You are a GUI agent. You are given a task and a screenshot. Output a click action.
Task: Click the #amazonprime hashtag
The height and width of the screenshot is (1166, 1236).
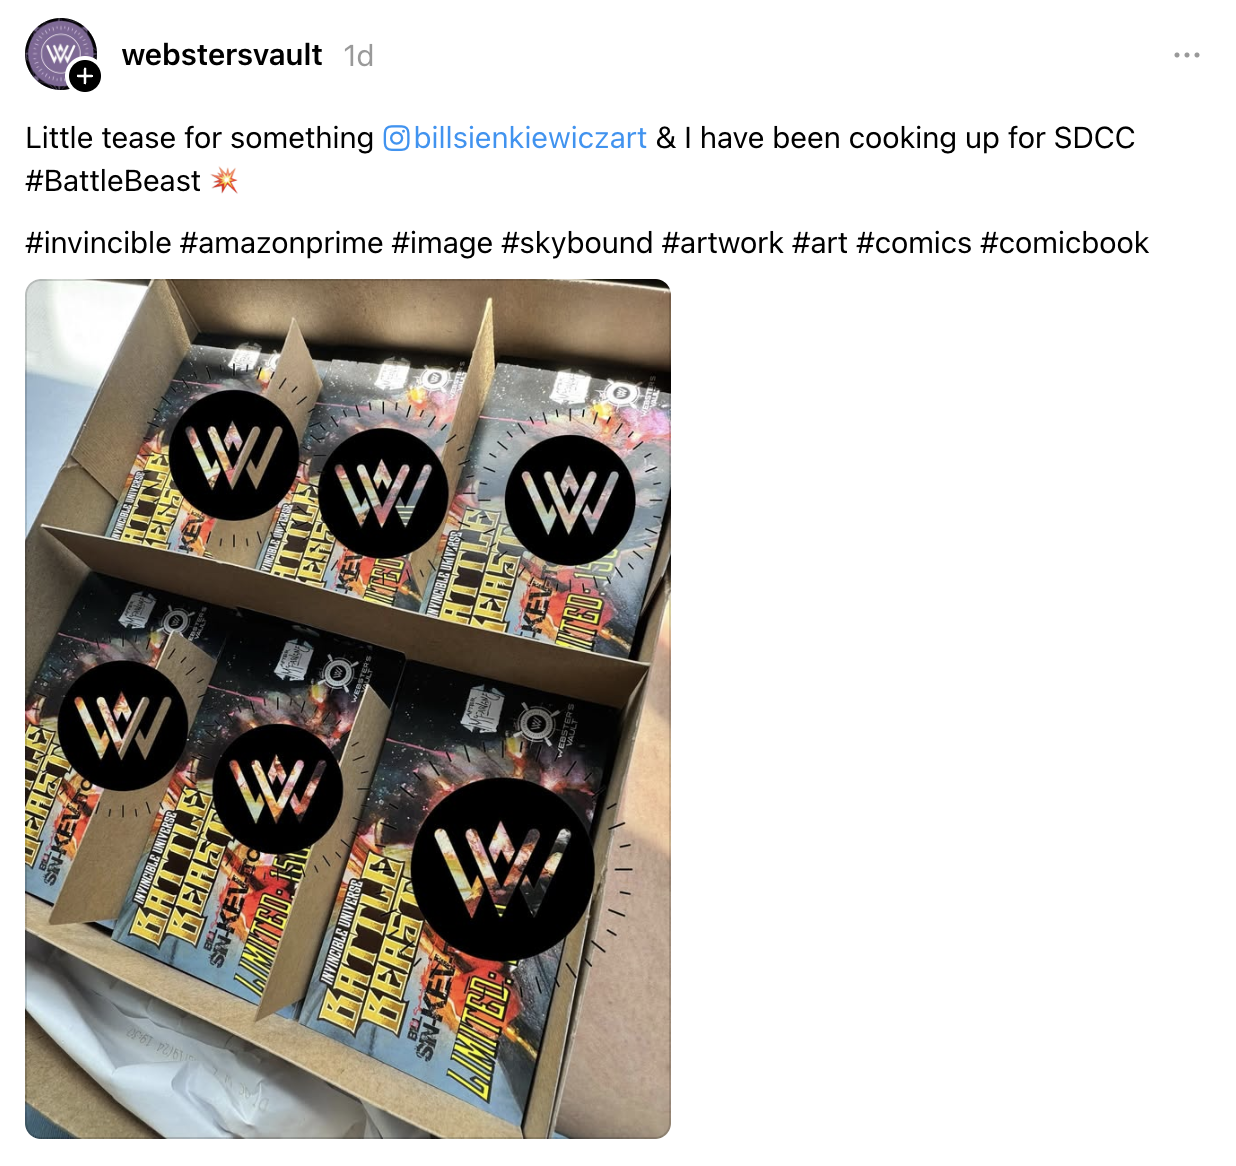tap(282, 243)
